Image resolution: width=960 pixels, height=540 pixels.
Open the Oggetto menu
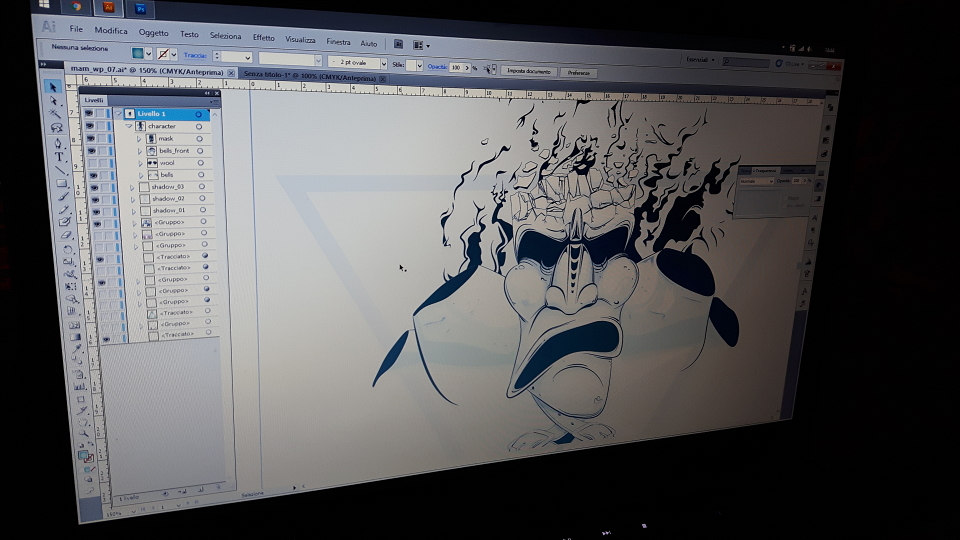pos(153,32)
